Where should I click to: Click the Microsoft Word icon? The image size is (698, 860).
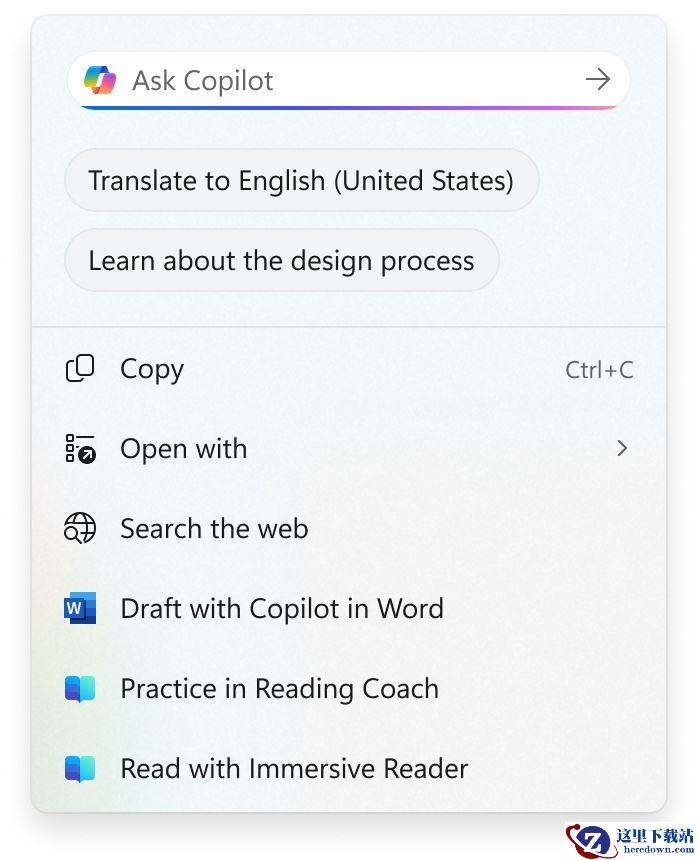click(x=80, y=608)
